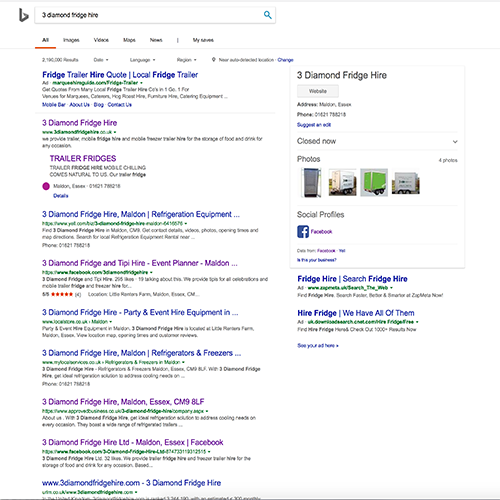The height and width of the screenshot is (500, 500).
Task: Click Blog sitelink under the ad
Action: 99,105
